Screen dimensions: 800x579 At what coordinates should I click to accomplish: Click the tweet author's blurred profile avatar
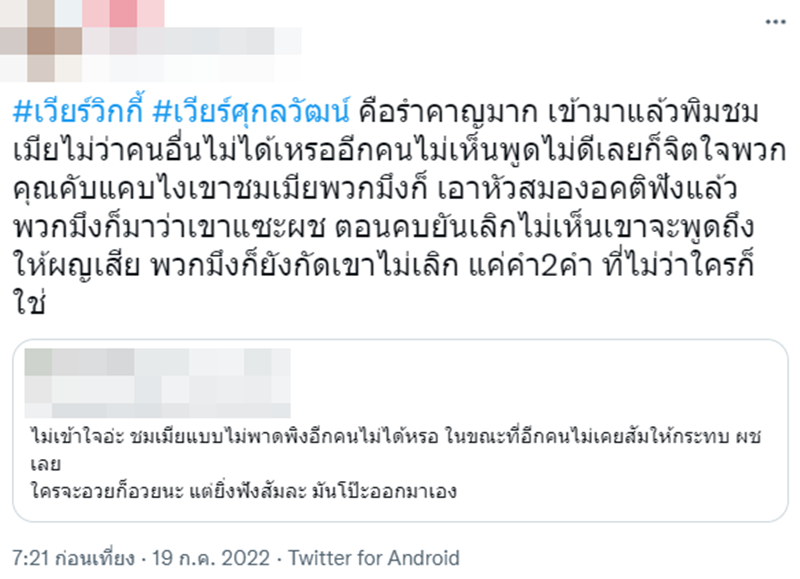(40, 40)
